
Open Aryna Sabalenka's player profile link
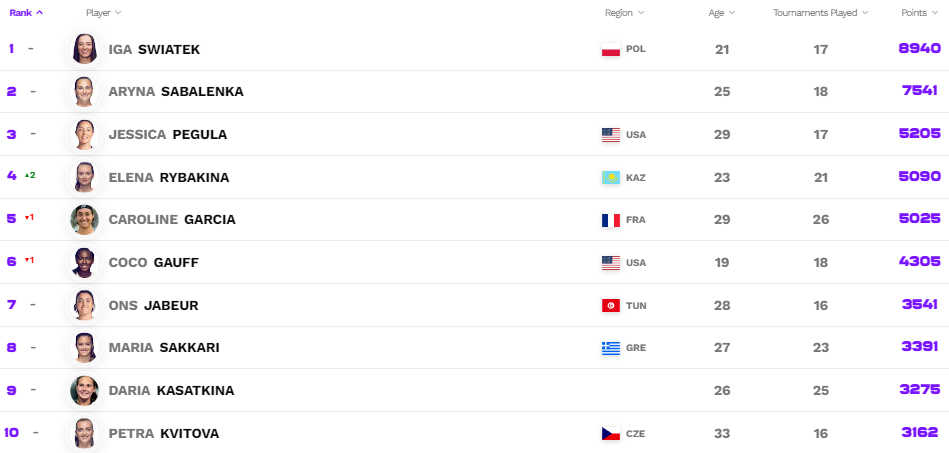click(x=175, y=91)
